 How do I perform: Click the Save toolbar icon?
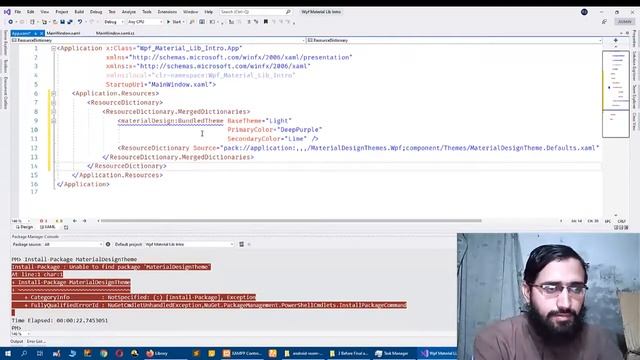(x=62, y=22)
